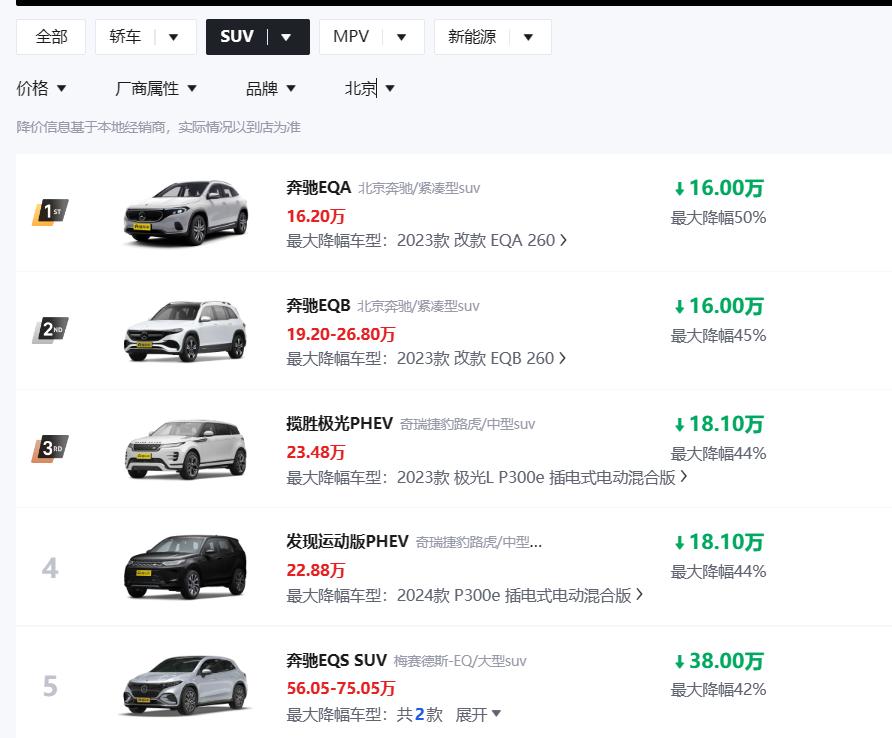Screen dimensions: 892x738
Task: Open the 揽胜极光PHEV car thumbnail
Action: coord(186,449)
